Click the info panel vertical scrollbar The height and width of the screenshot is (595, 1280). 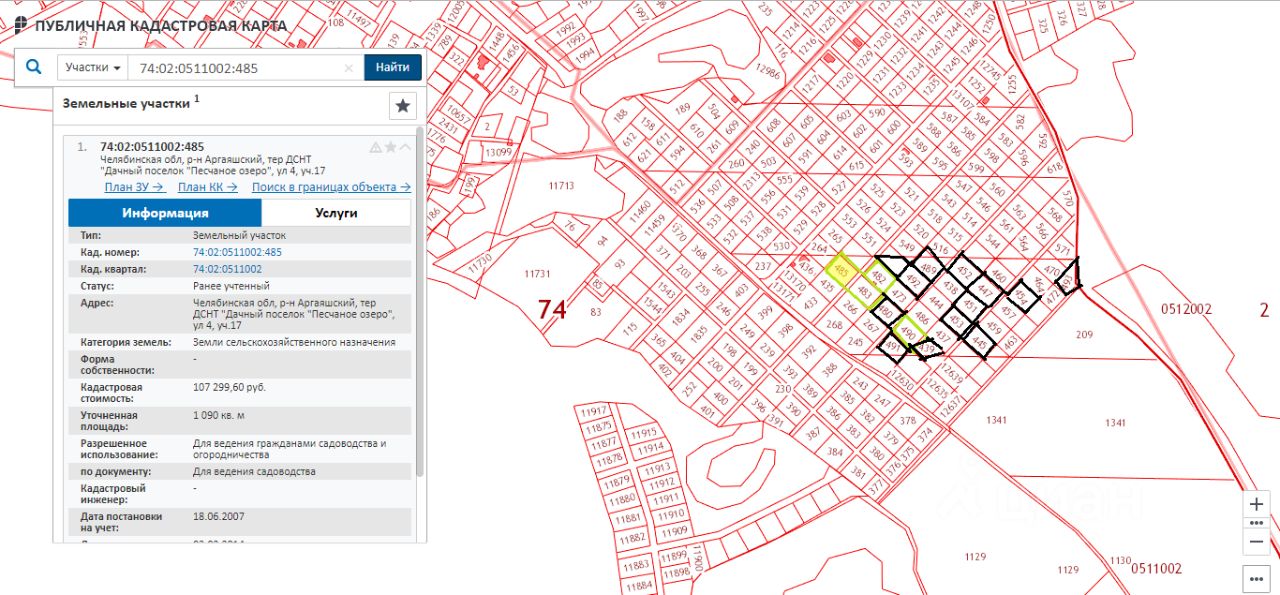click(x=420, y=300)
